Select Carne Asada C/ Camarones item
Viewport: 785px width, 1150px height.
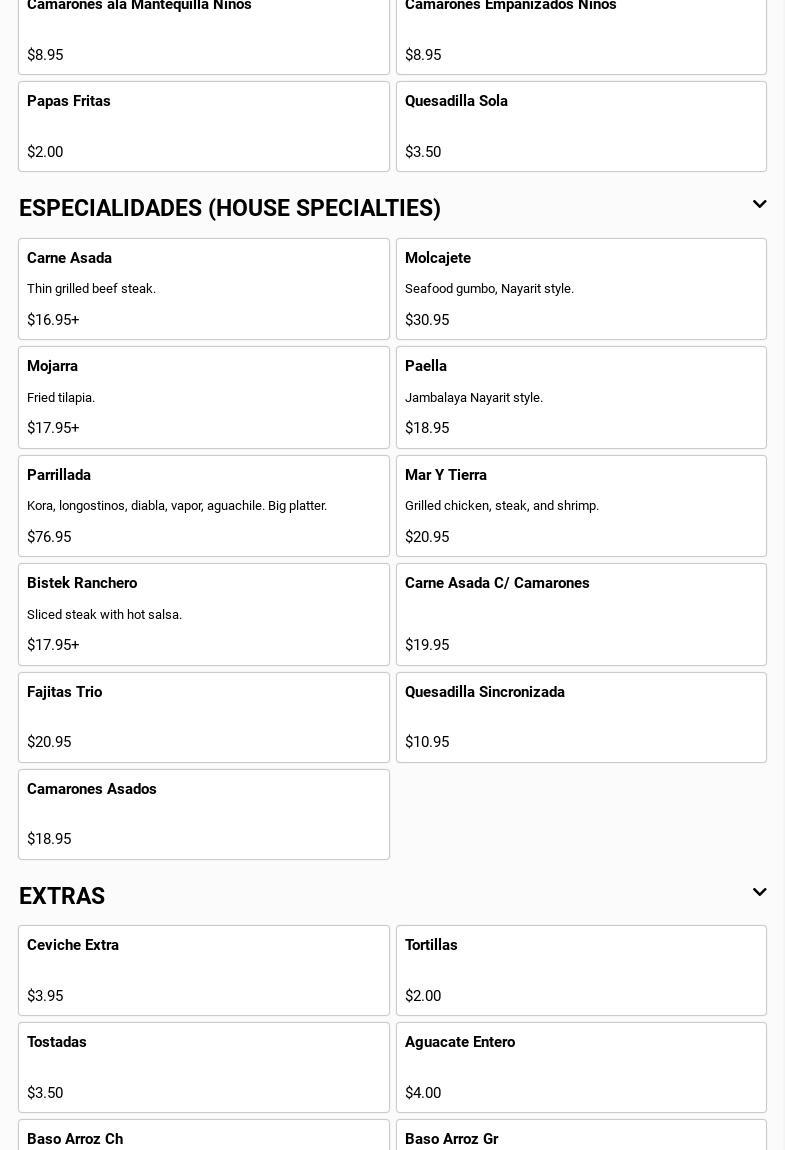tap(581, 615)
